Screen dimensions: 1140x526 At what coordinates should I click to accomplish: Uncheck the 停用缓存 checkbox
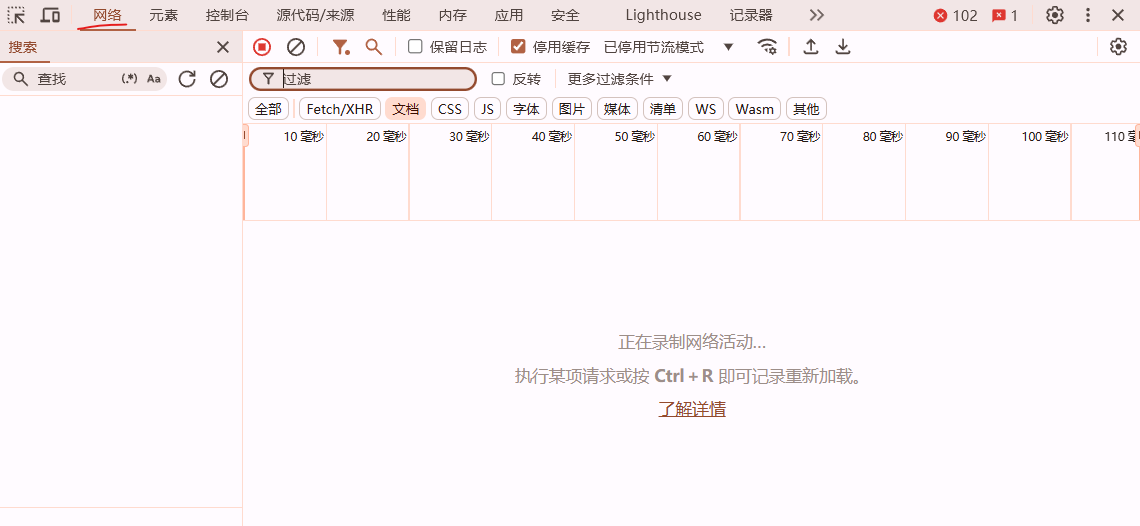[x=518, y=47]
